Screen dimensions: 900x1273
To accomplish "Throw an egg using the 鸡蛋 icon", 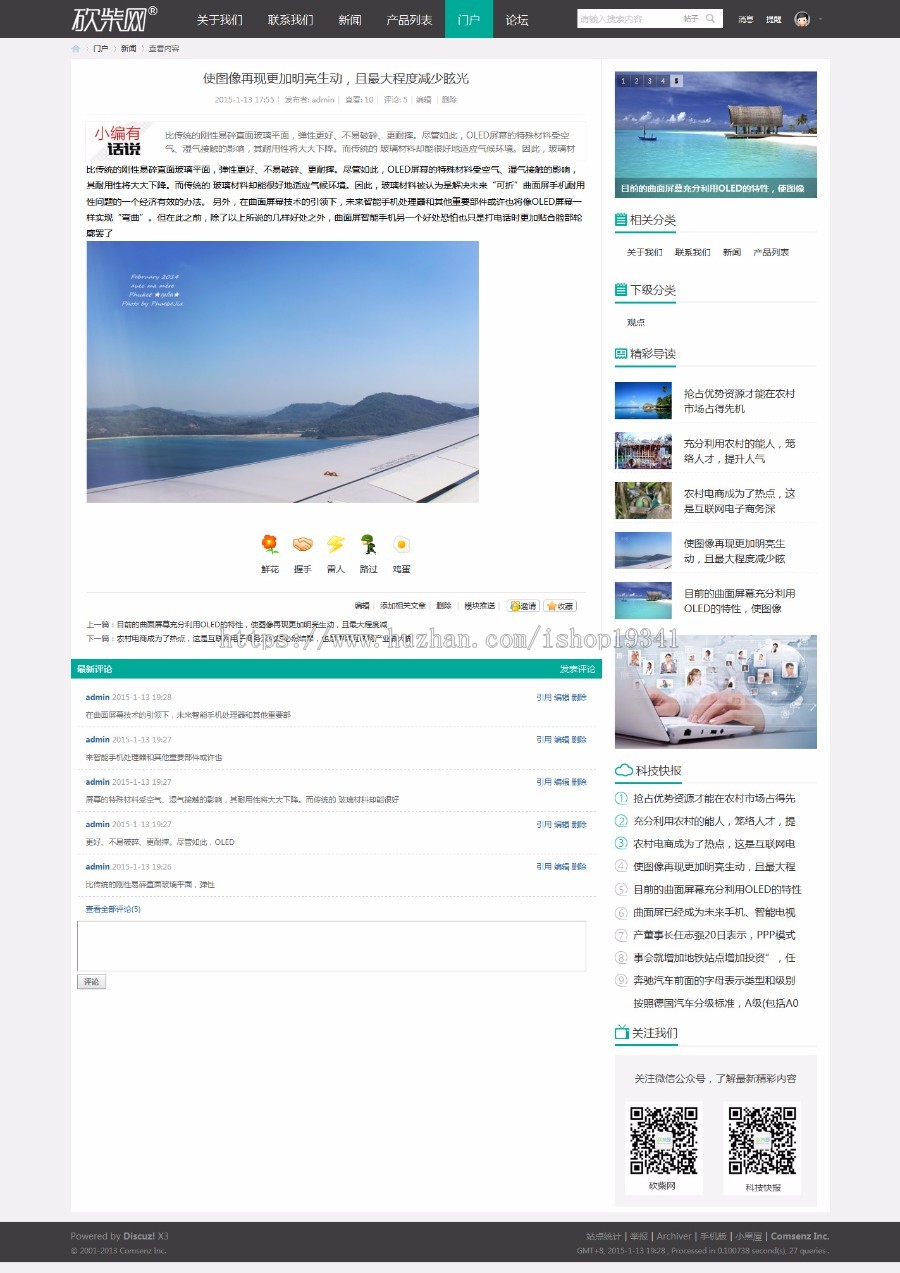I will coord(400,542).
